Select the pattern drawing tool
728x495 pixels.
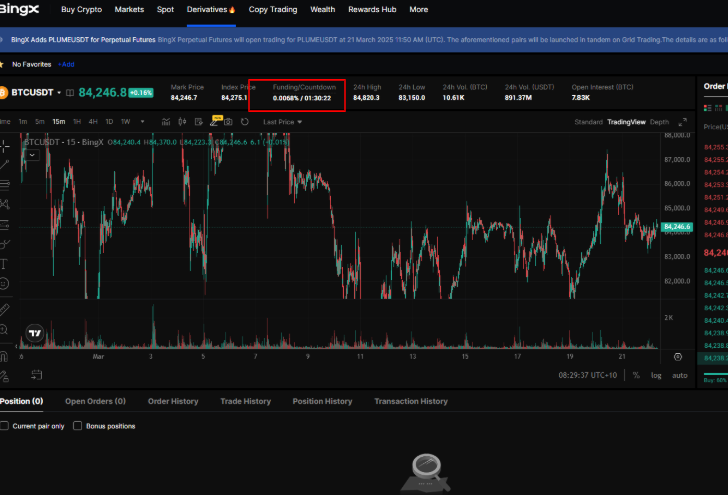4,204
